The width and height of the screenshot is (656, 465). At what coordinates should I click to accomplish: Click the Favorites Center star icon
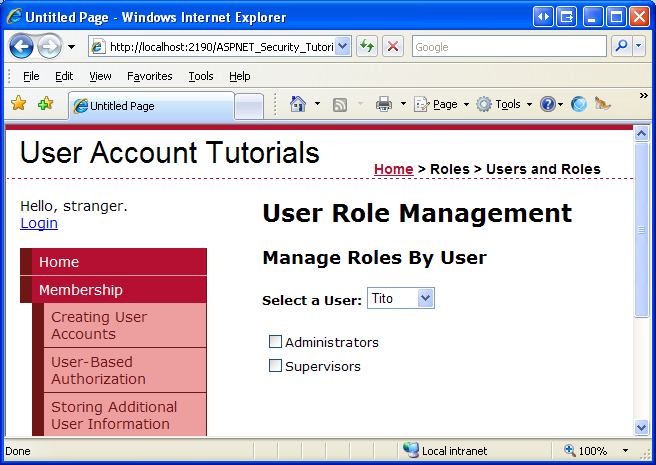[x=18, y=104]
